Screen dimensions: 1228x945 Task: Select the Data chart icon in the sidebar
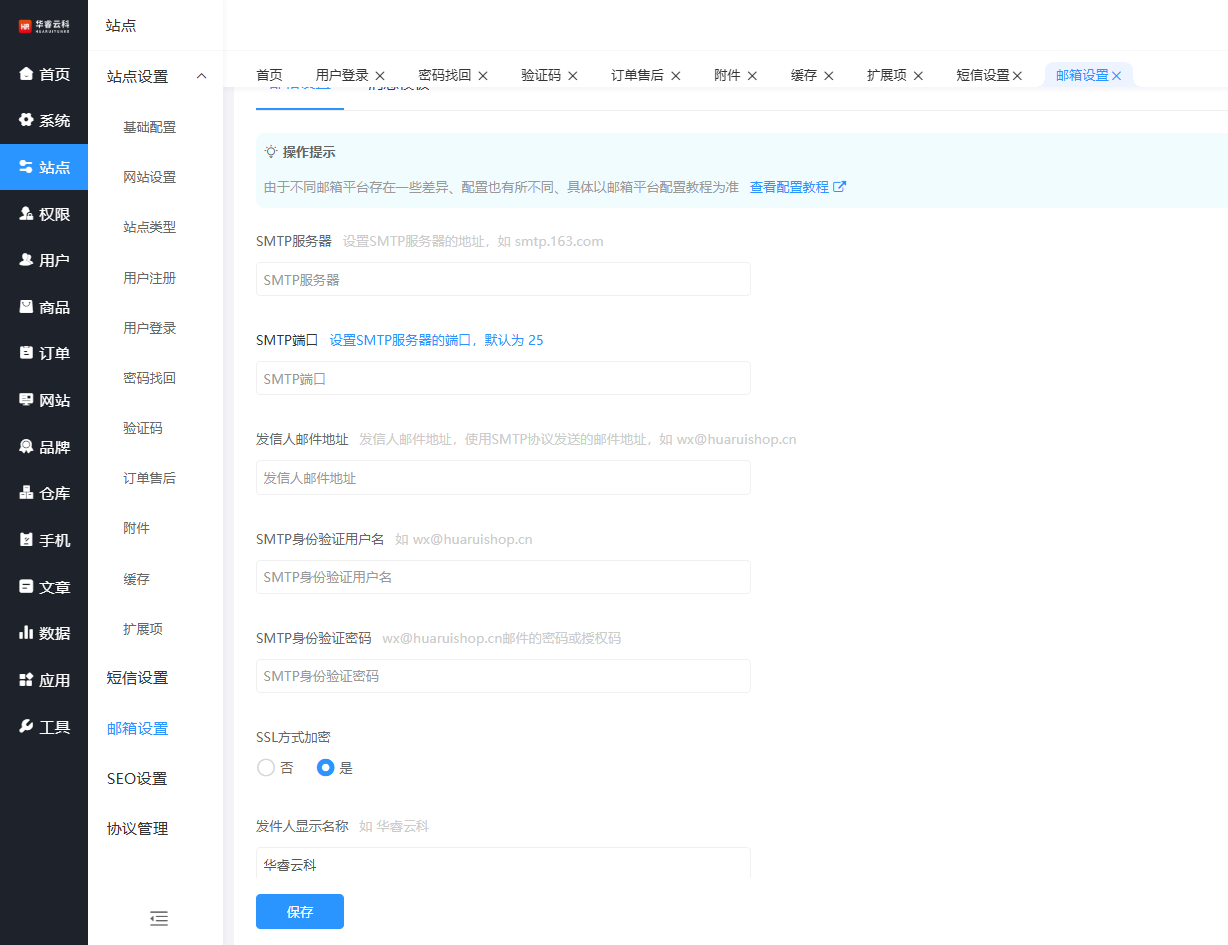click(x=26, y=633)
